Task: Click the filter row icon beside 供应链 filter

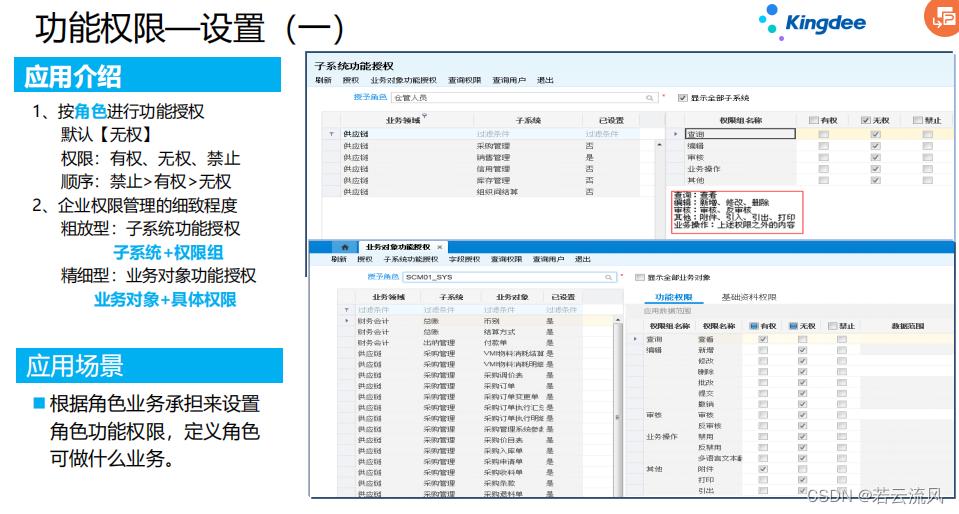Action: click(x=331, y=134)
